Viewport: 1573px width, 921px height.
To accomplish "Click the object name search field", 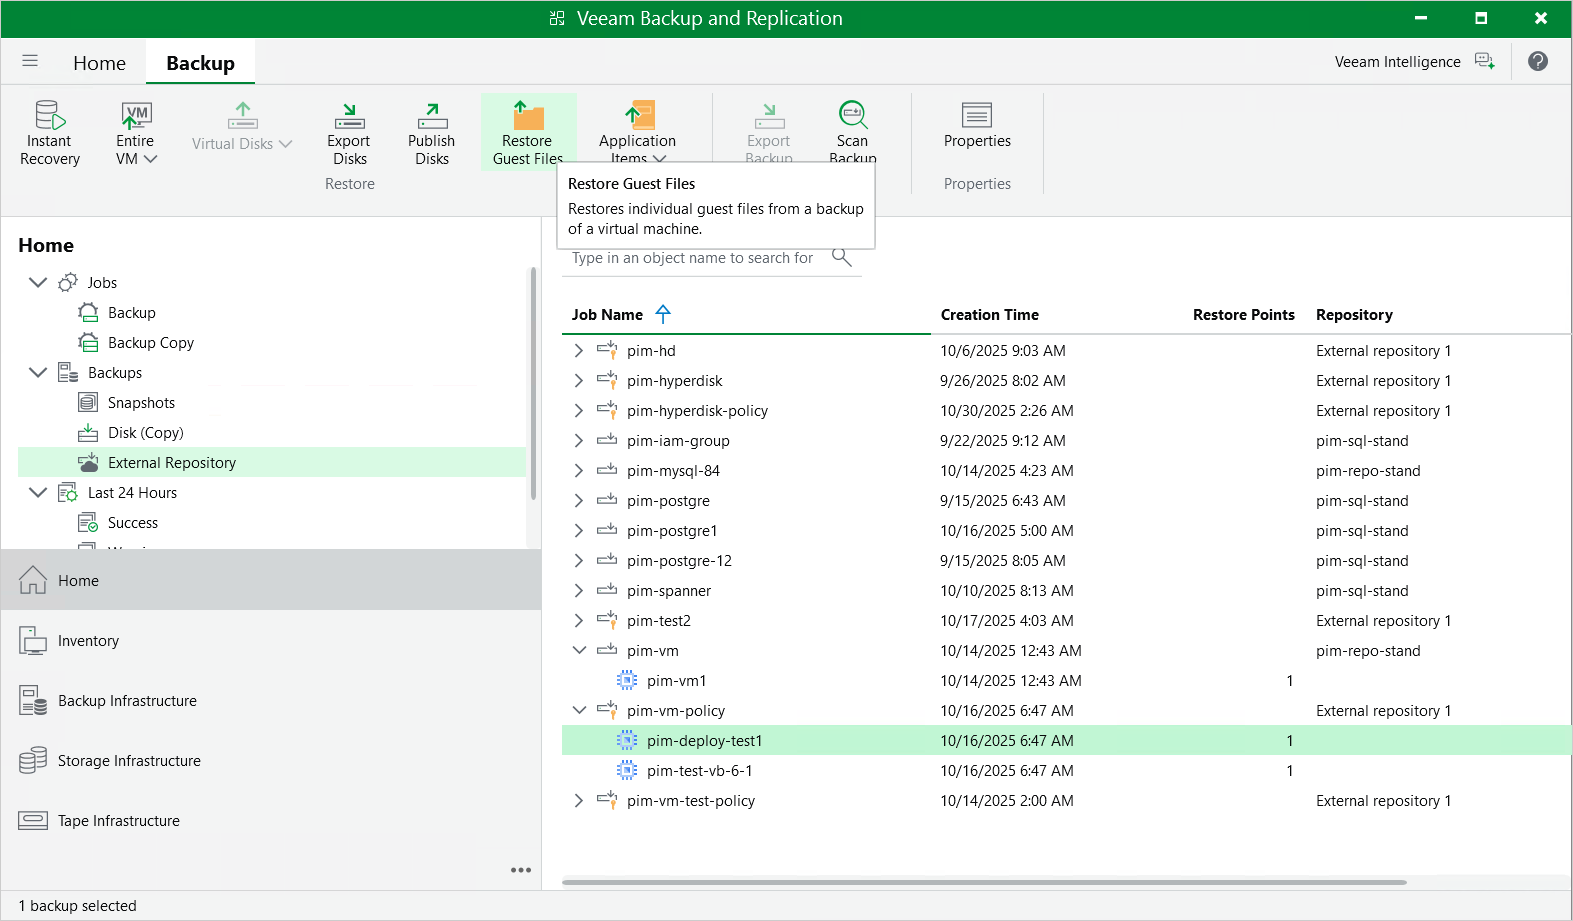I will tap(697, 258).
